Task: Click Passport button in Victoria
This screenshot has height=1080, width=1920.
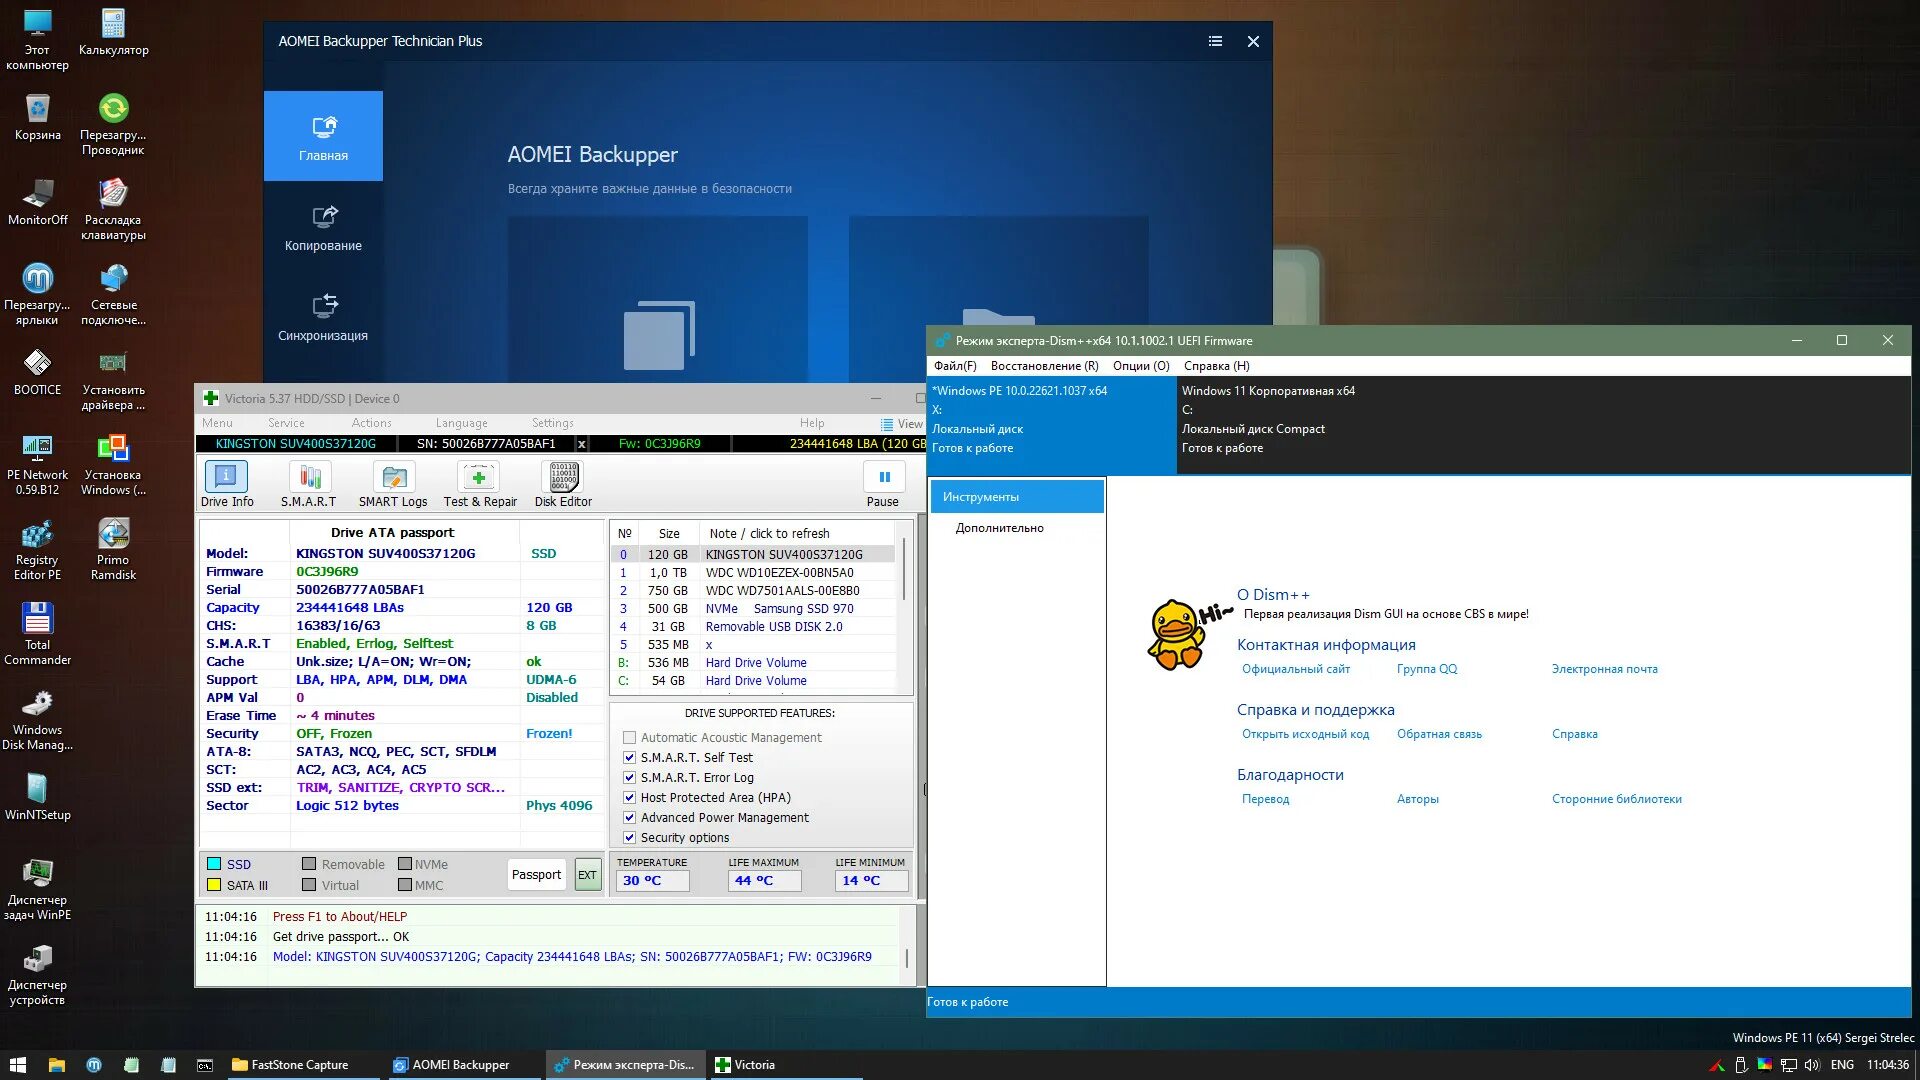Action: 537,873
